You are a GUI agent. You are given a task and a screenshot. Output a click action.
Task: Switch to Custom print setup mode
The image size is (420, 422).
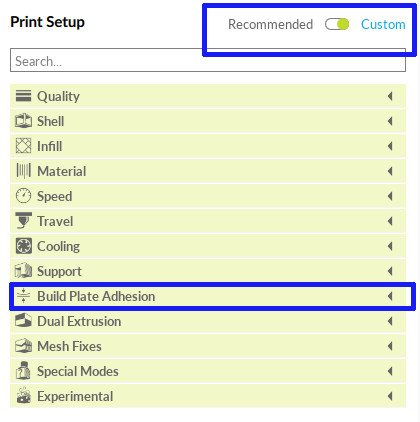coord(383,24)
